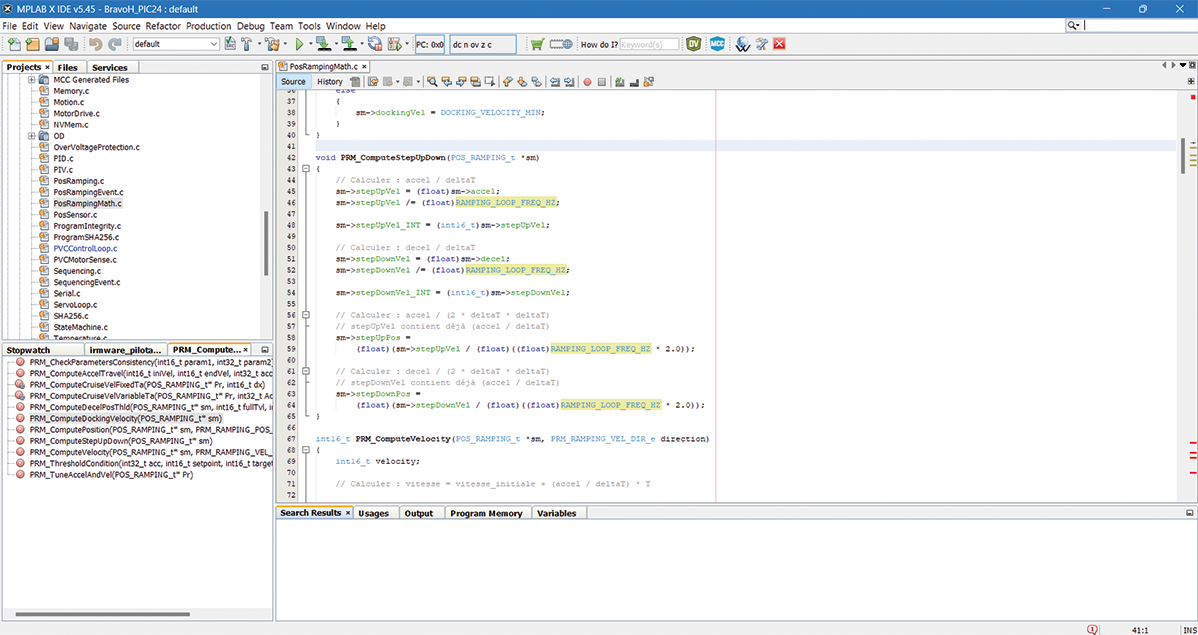Switch to the Files tab
Viewport: 1198px width, 635px height.
(68, 67)
